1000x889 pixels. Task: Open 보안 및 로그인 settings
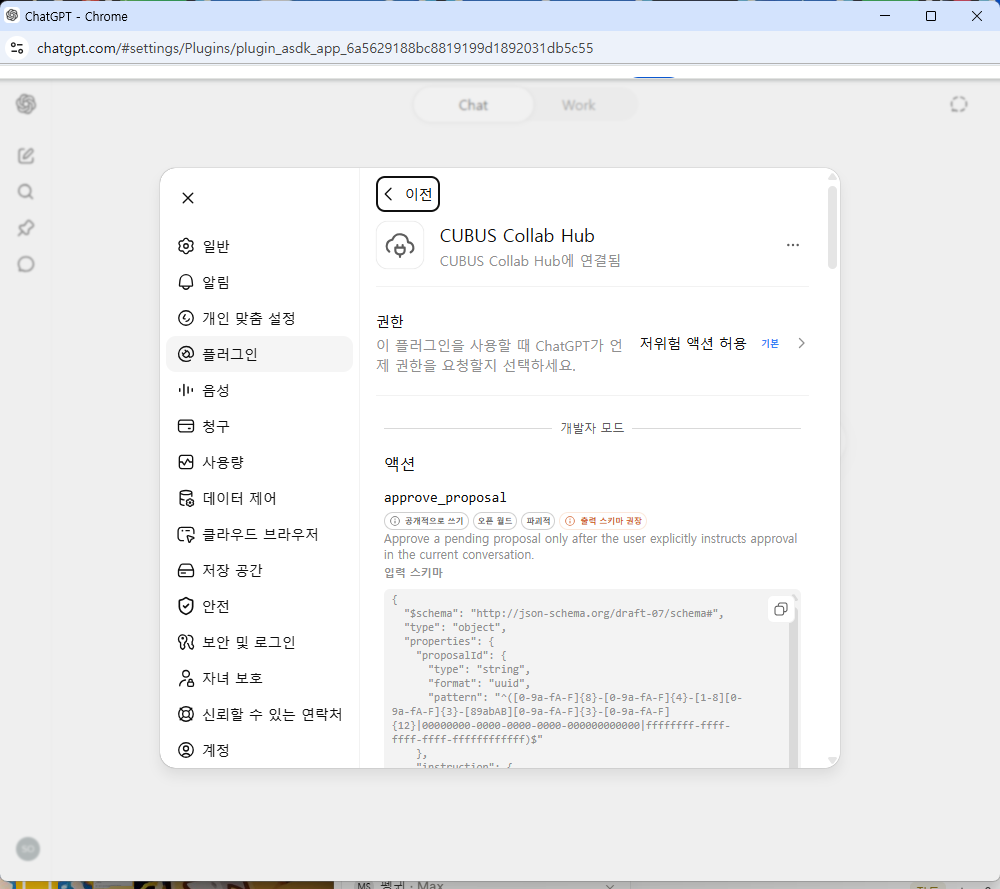click(259, 642)
